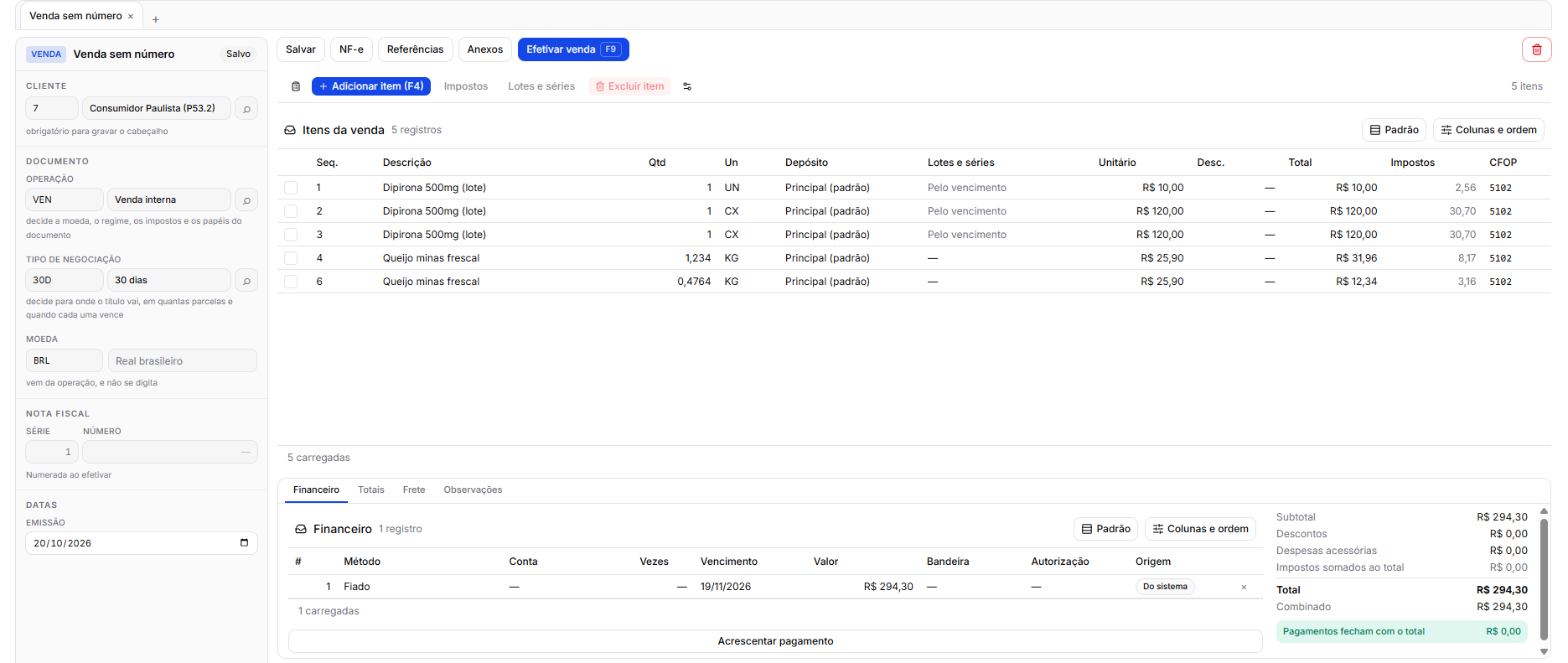This screenshot has height=663, width=1568.
Task: Open Colunas e ordem for Itens da venda
Action: point(1489,130)
